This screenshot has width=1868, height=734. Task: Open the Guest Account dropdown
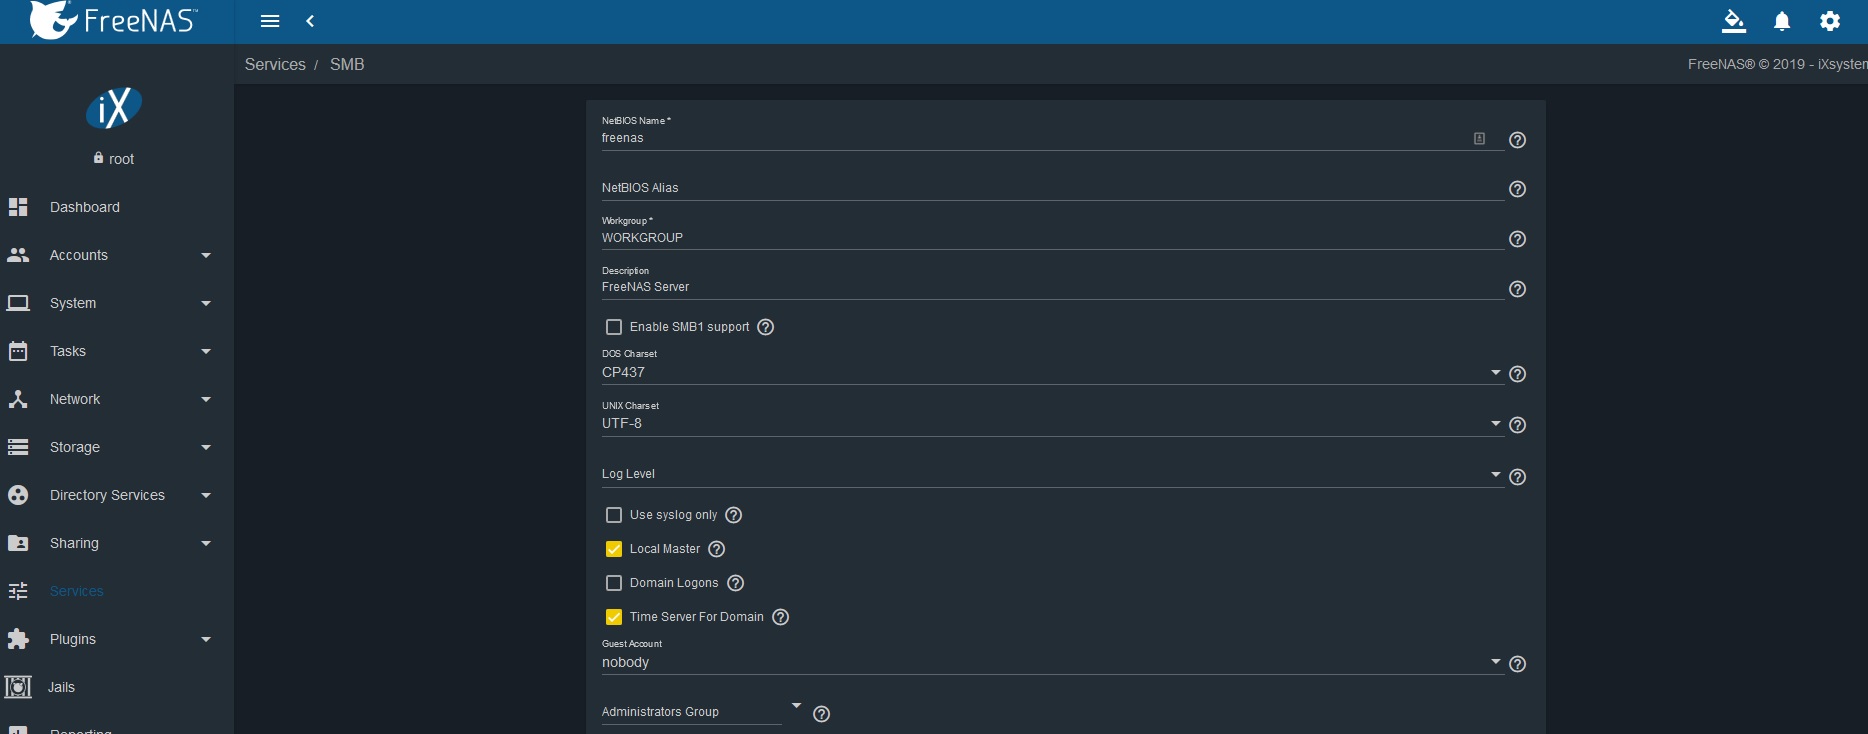pyautogui.click(x=1052, y=662)
